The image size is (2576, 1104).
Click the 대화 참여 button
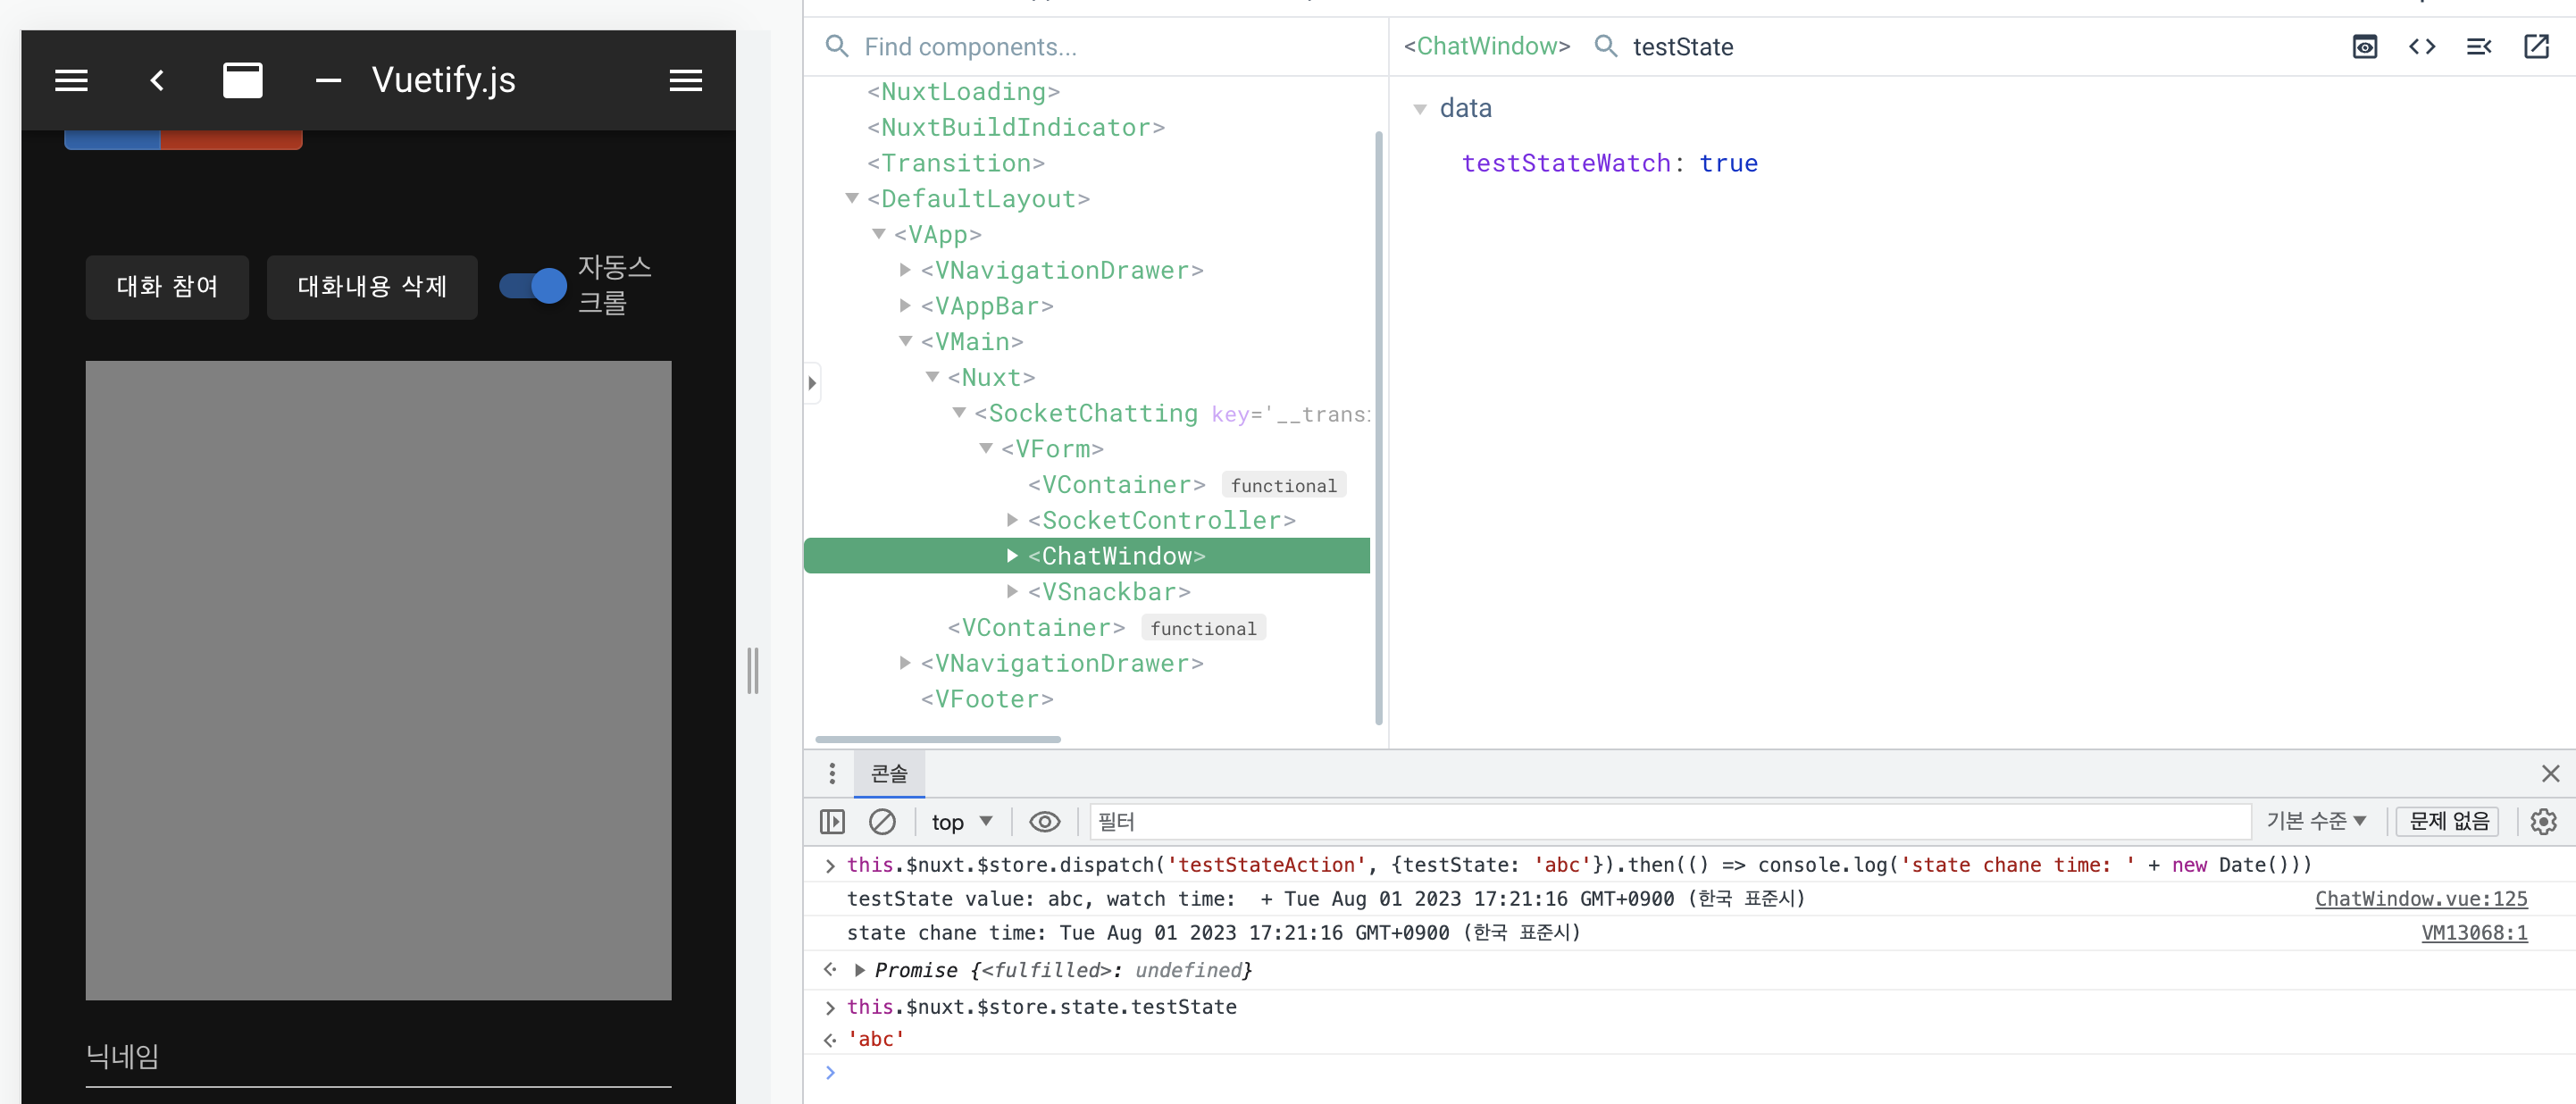click(x=167, y=287)
